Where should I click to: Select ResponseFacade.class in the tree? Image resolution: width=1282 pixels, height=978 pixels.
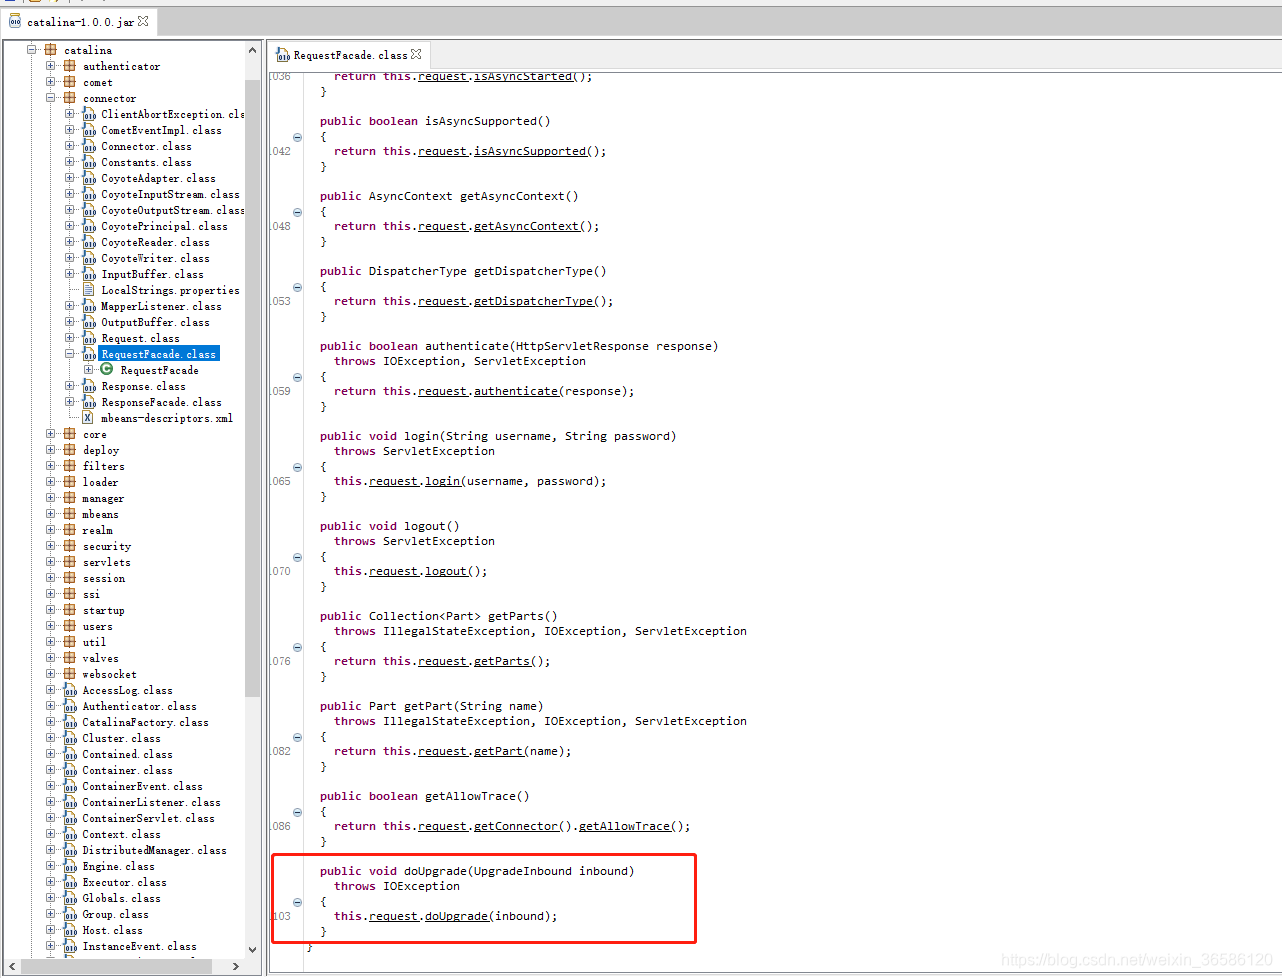161,402
